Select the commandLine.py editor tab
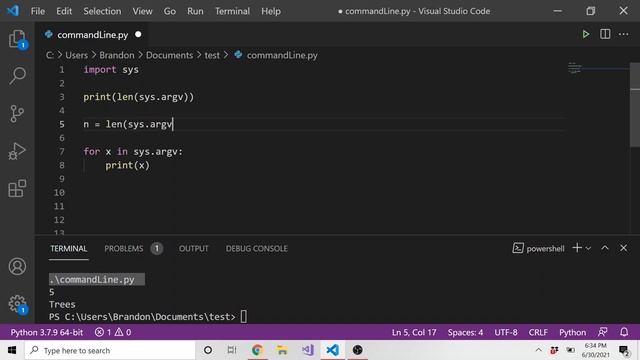This screenshot has height=360, width=640. point(93,35)
